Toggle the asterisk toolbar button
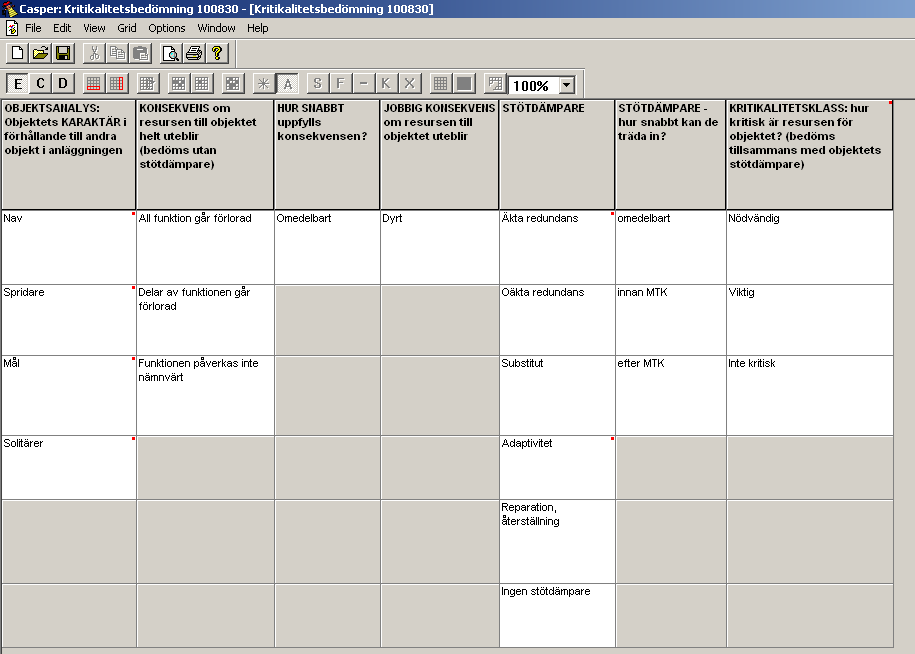 264,83
